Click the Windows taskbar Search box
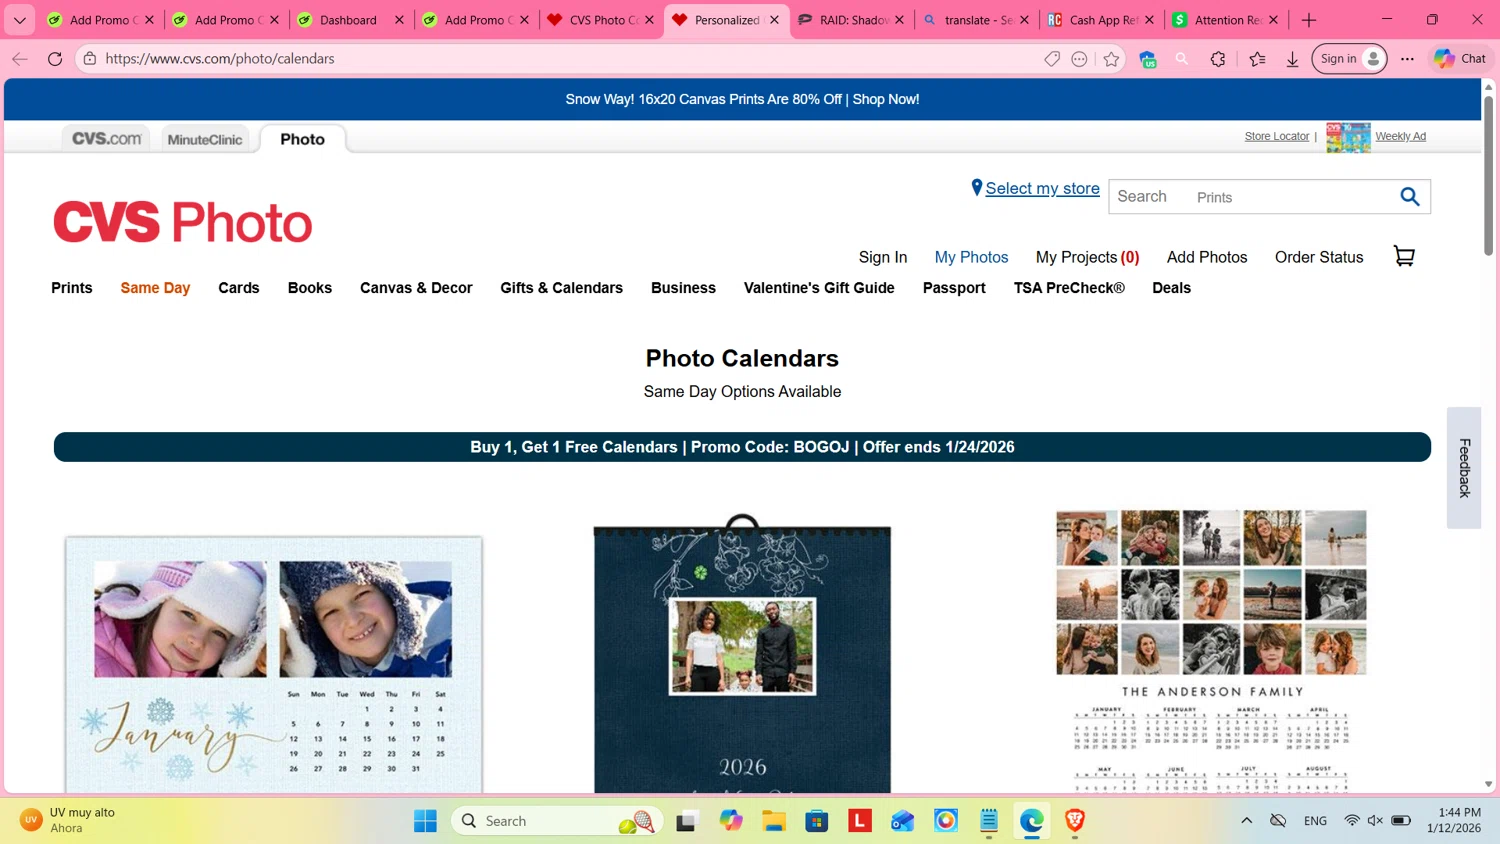This screenshot has height=844, width=1500. [557, 821]
